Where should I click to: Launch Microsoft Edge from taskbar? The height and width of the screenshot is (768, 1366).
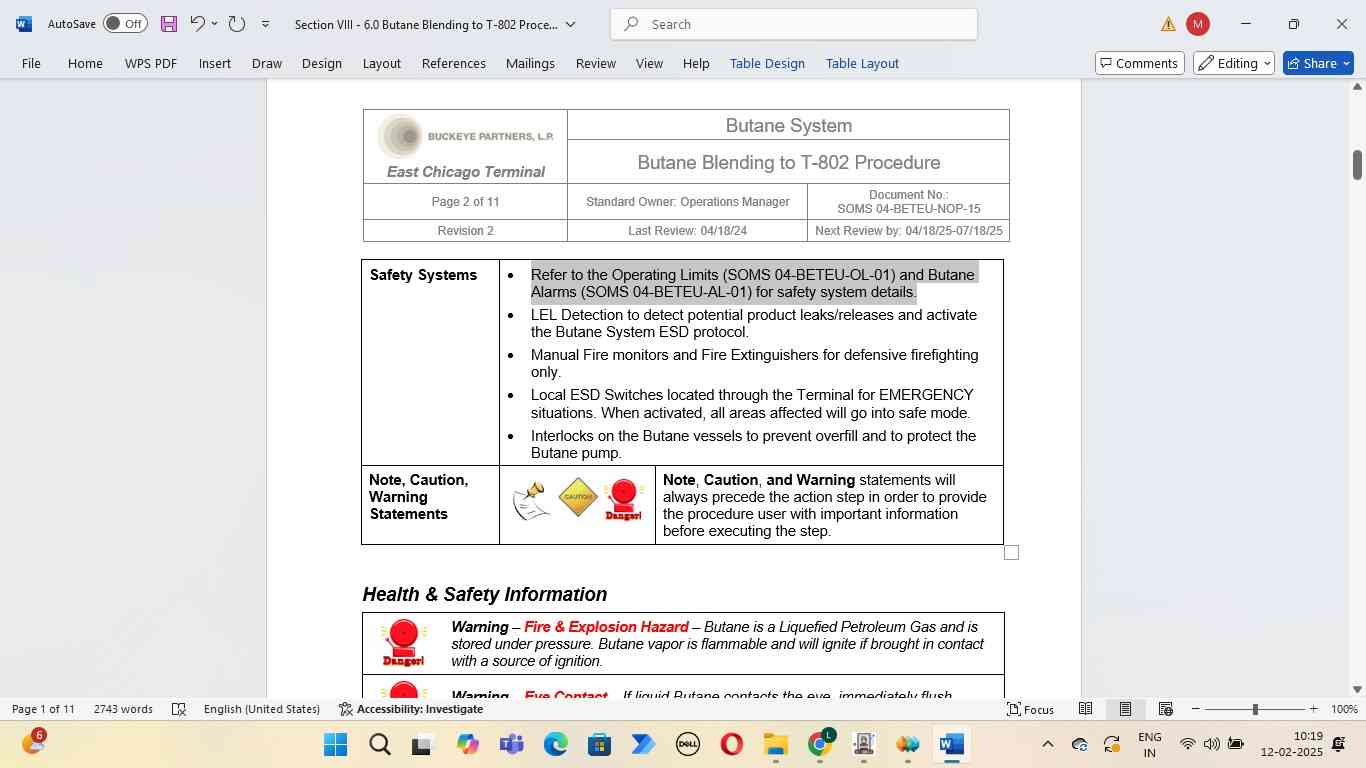coord(555,744)
